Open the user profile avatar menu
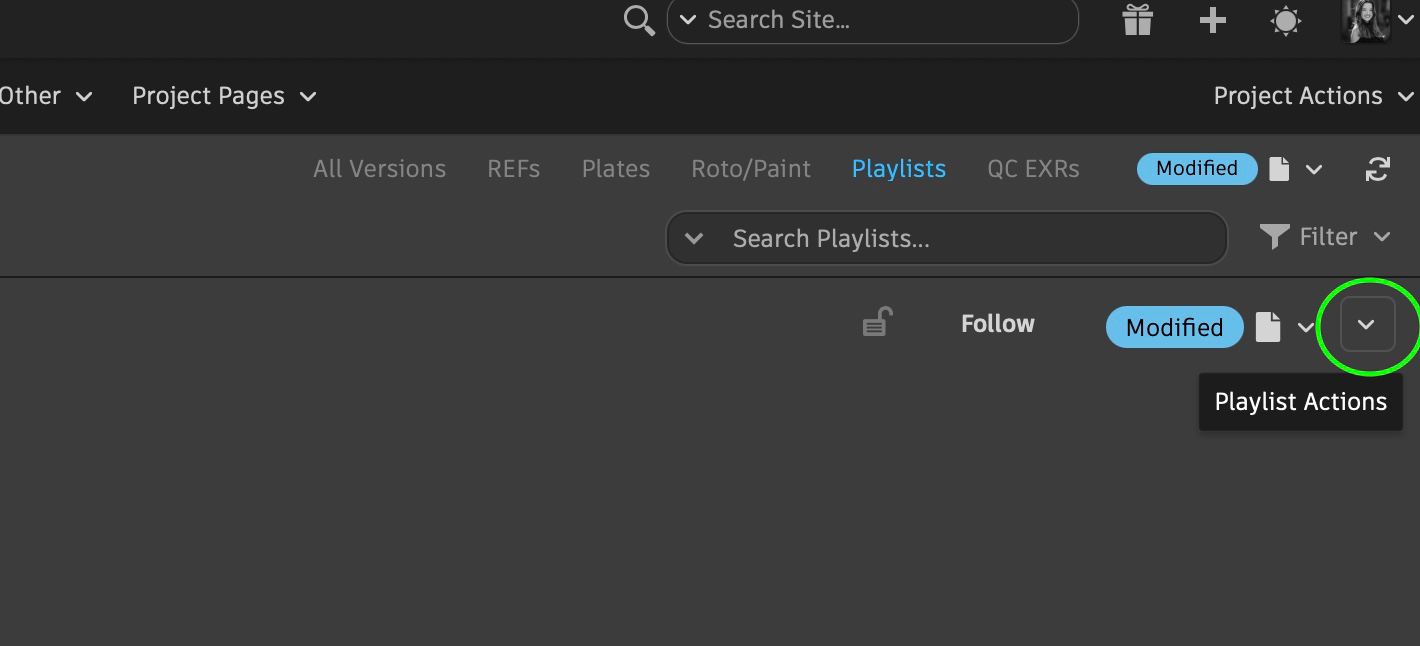The image size is (1420, 646). point(1365,20)
